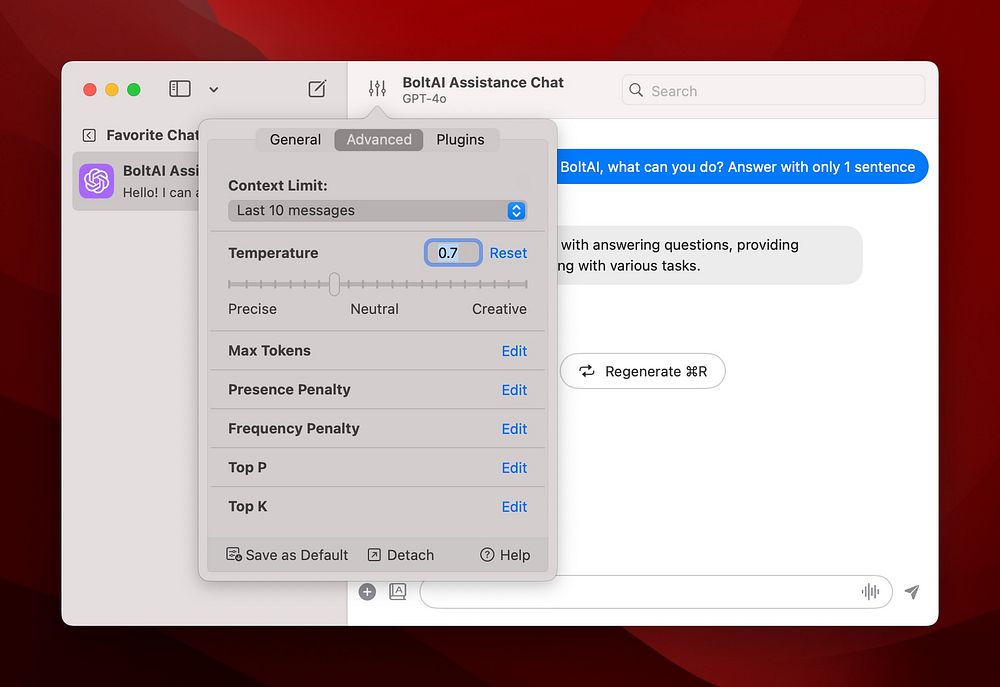The image size is (1000, 687).
Task: Reset the Temperature value
Action: 508,253
